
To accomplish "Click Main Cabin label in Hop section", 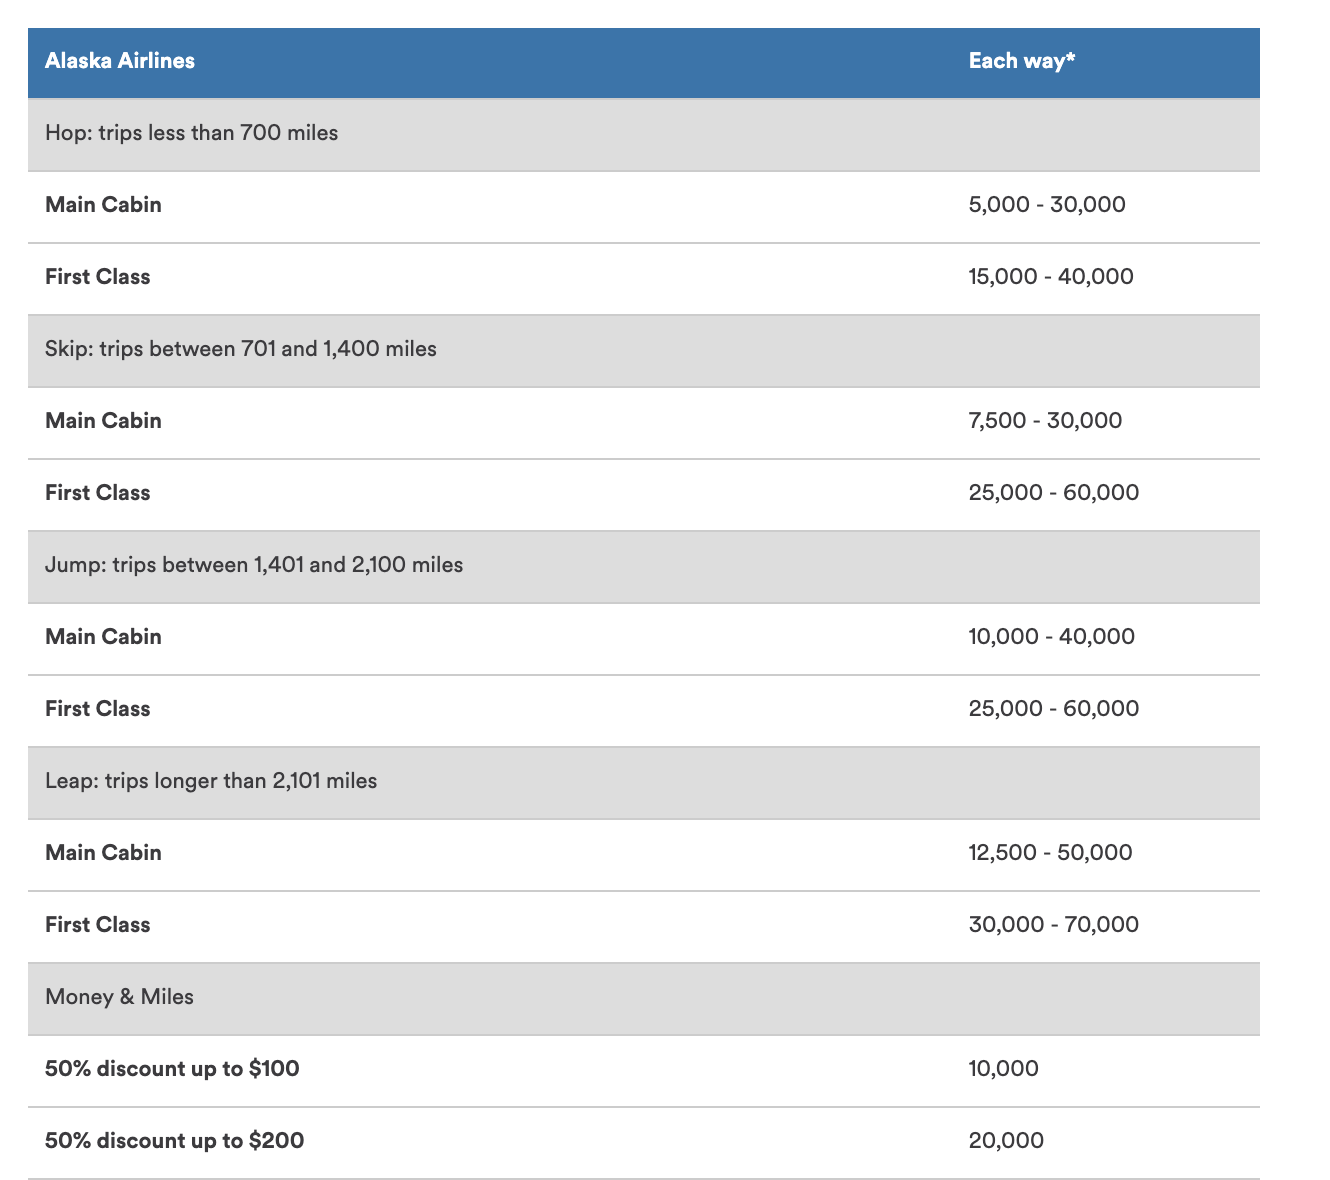I will pyautogui.click(x=103, y=205).
